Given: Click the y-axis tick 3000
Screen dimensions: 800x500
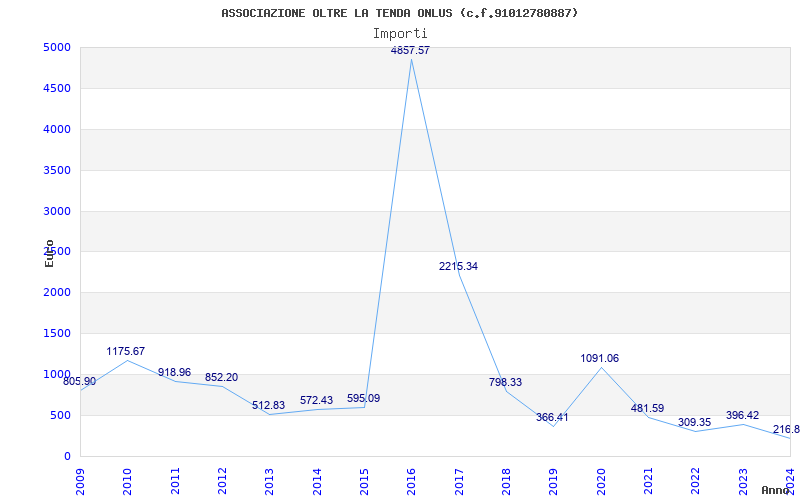Looking at the screenshot, I should point(57,211).
